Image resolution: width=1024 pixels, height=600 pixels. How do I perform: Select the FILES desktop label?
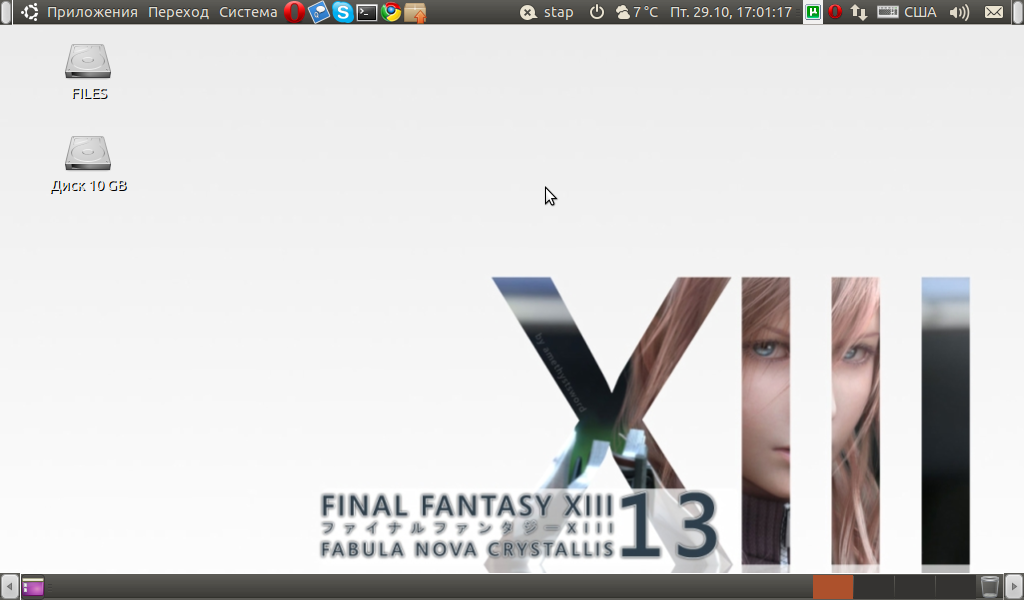(x=89, y=94)
